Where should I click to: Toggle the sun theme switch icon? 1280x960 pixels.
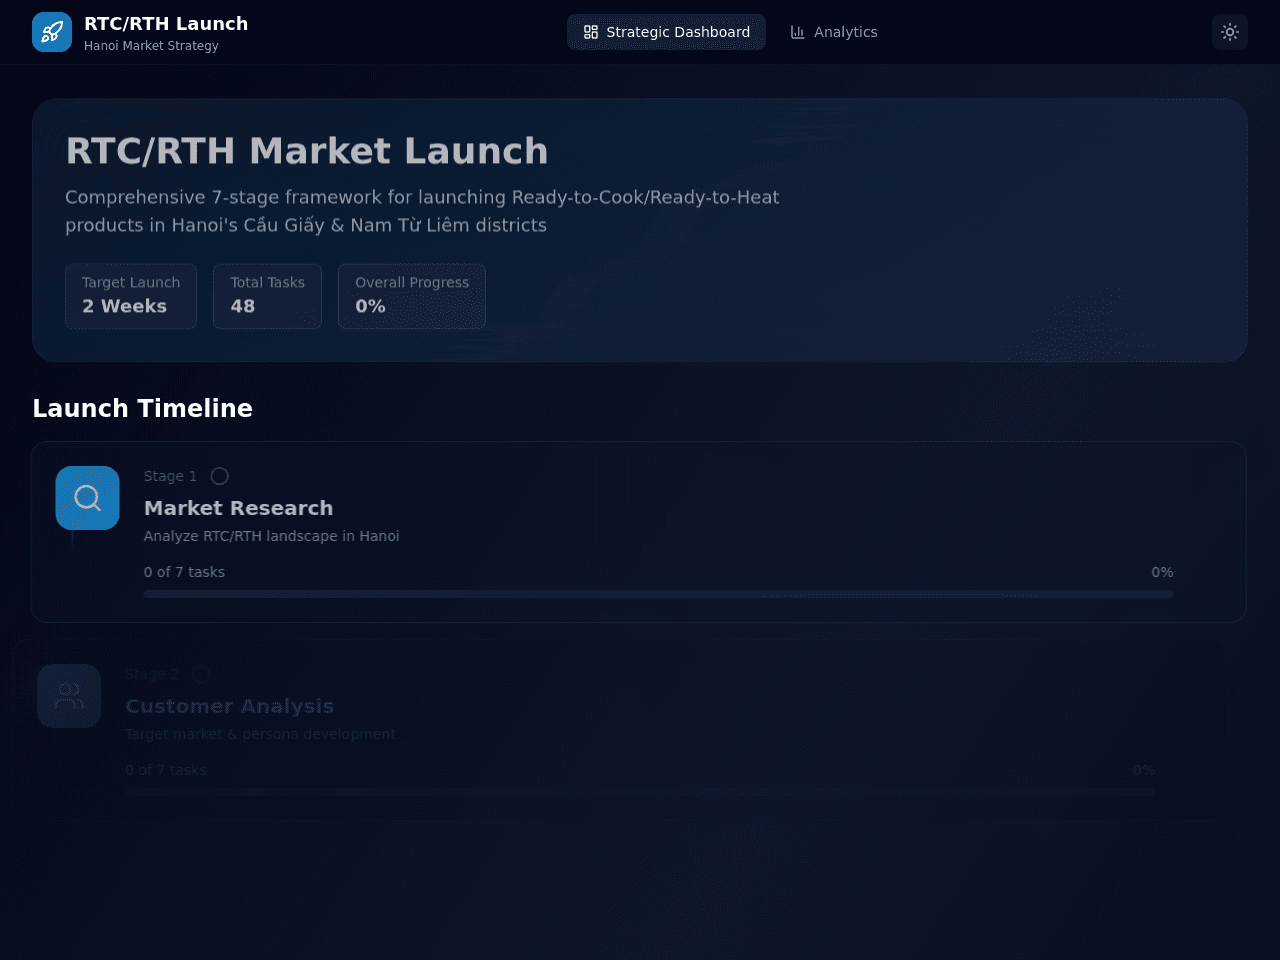tap(1230, 32)
